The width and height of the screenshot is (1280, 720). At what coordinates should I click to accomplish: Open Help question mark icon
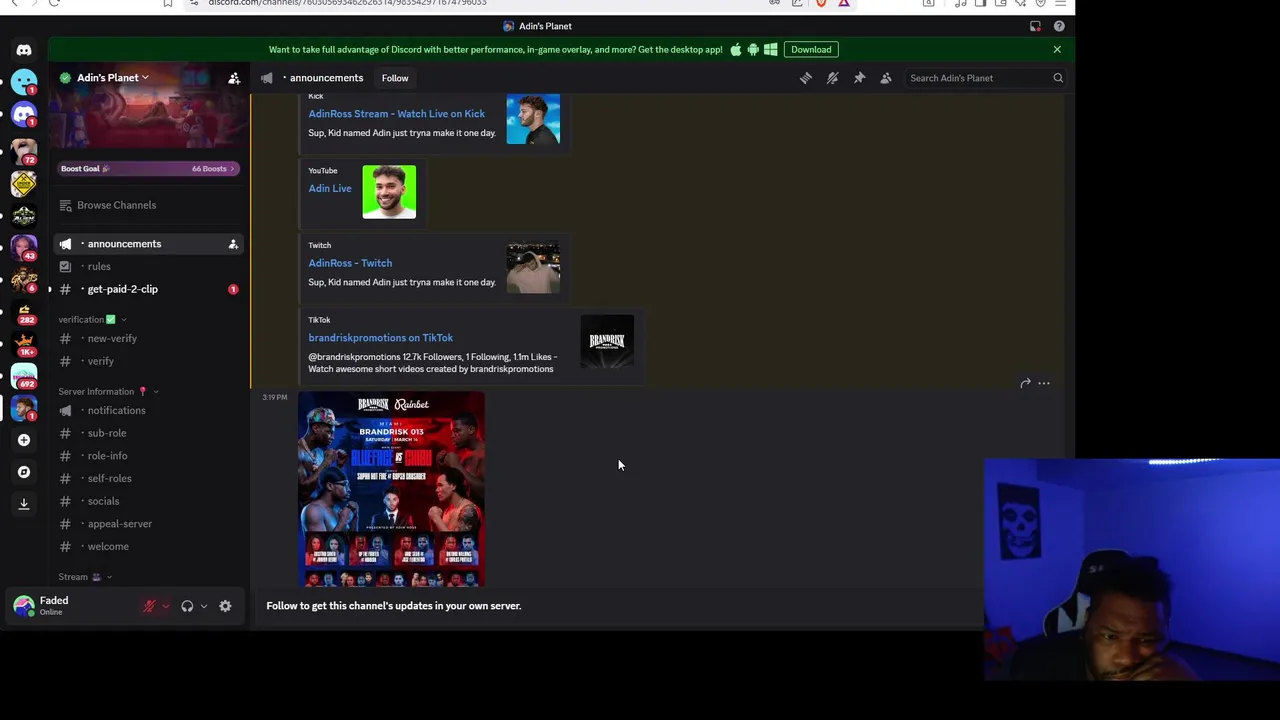(x=1059, y=26)
